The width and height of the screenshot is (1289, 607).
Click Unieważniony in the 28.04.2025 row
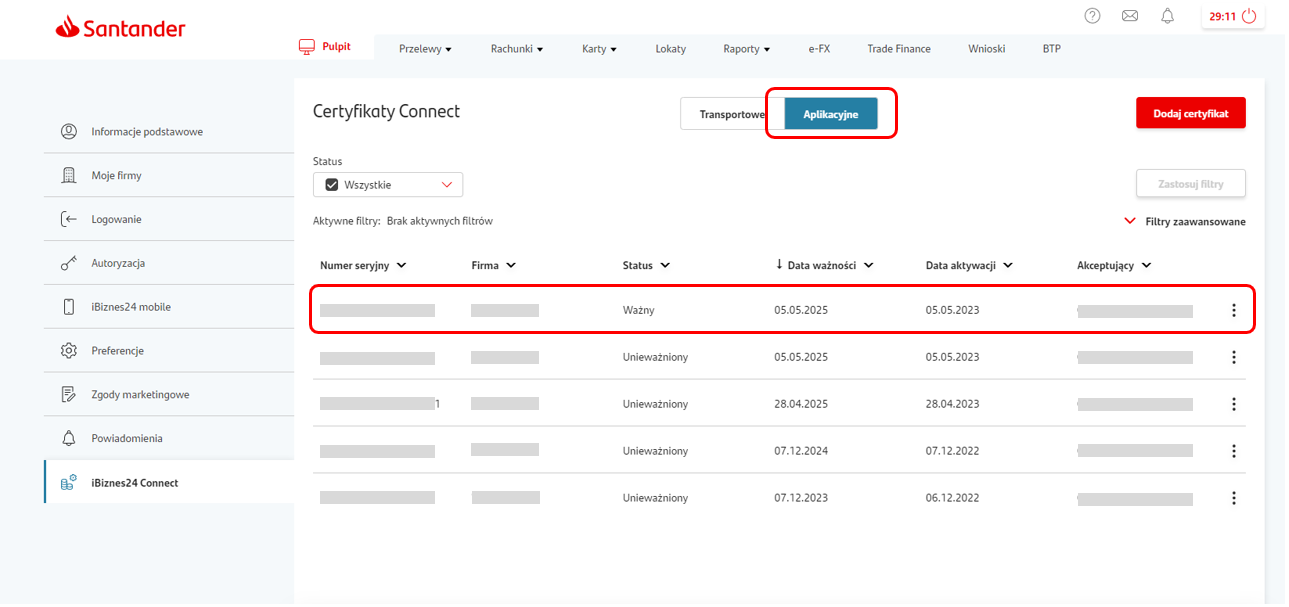pos(656,404)
